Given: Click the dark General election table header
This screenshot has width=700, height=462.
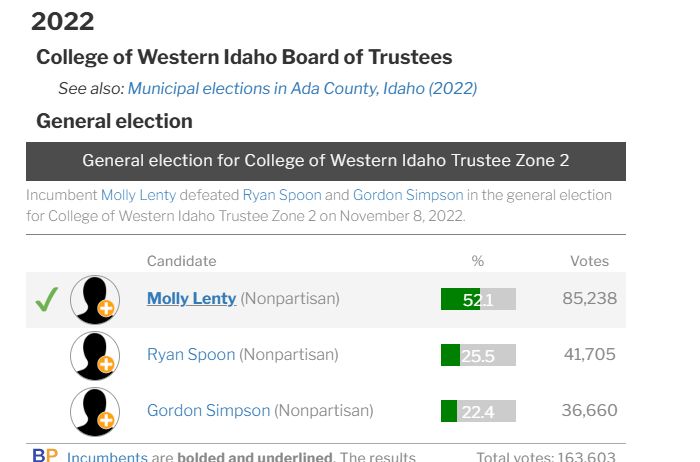Looking at the screenshot, I should pyautogui.click(x=326, y=161).
